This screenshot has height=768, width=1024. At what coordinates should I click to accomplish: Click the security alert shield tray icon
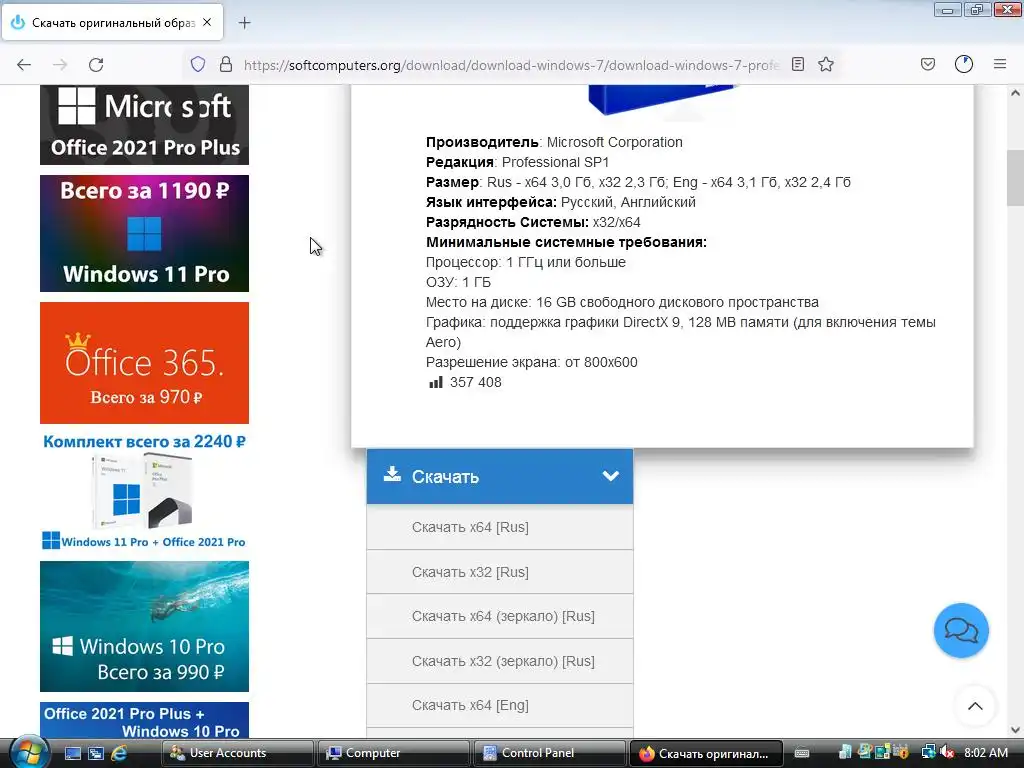(902, 752)
